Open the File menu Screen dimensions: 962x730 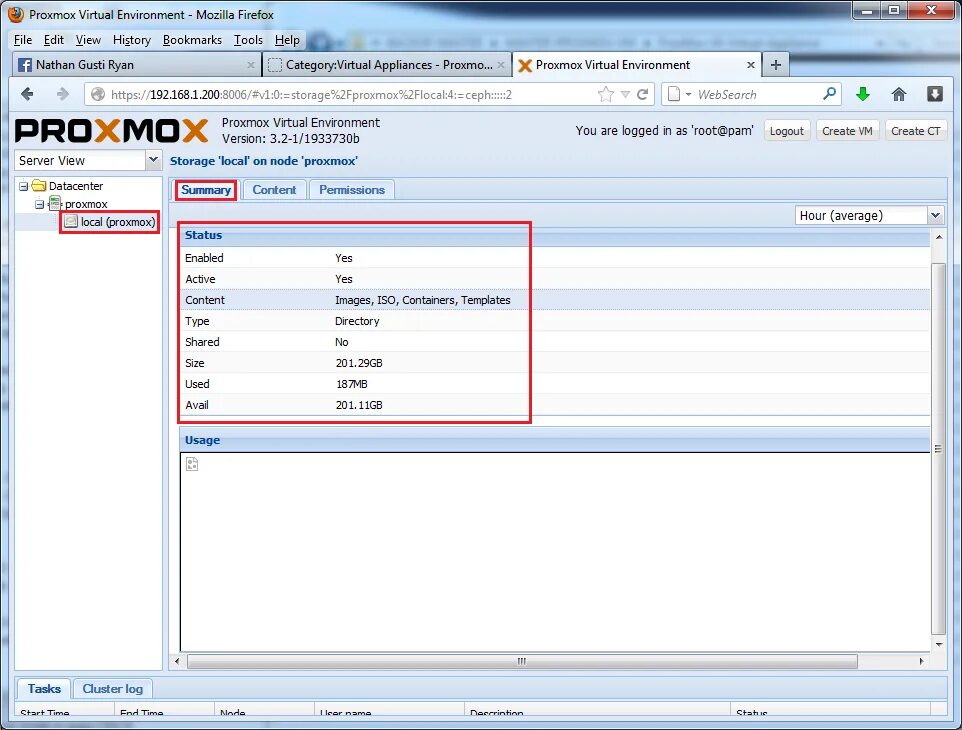[x=23, y=40]
